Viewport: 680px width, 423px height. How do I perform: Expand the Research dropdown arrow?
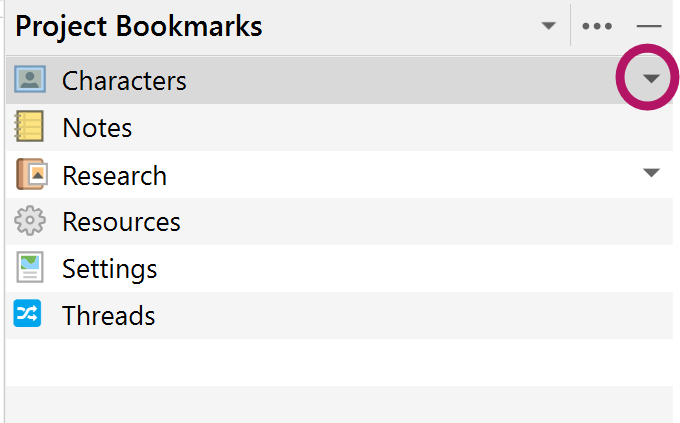pyautogui.click(x=651, y=174)
